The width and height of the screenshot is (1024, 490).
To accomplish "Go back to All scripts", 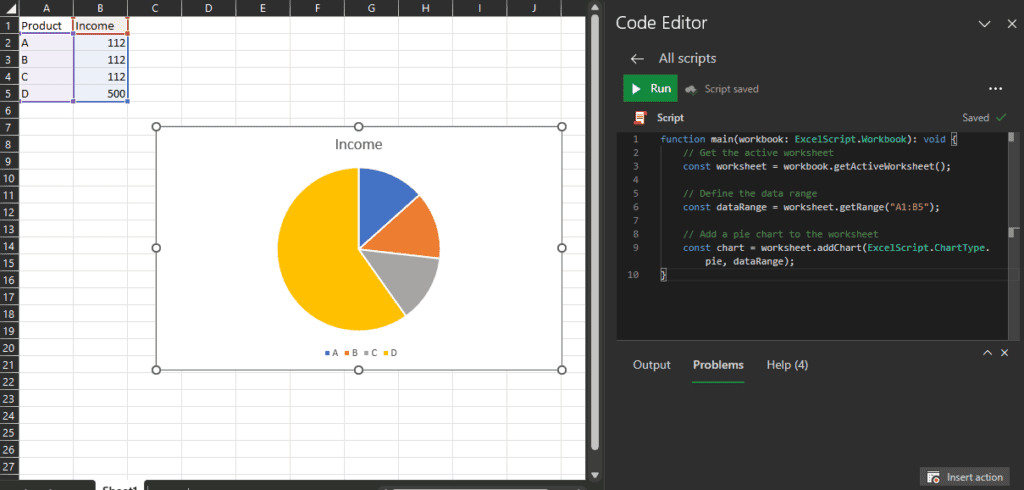I will [637, 59].
